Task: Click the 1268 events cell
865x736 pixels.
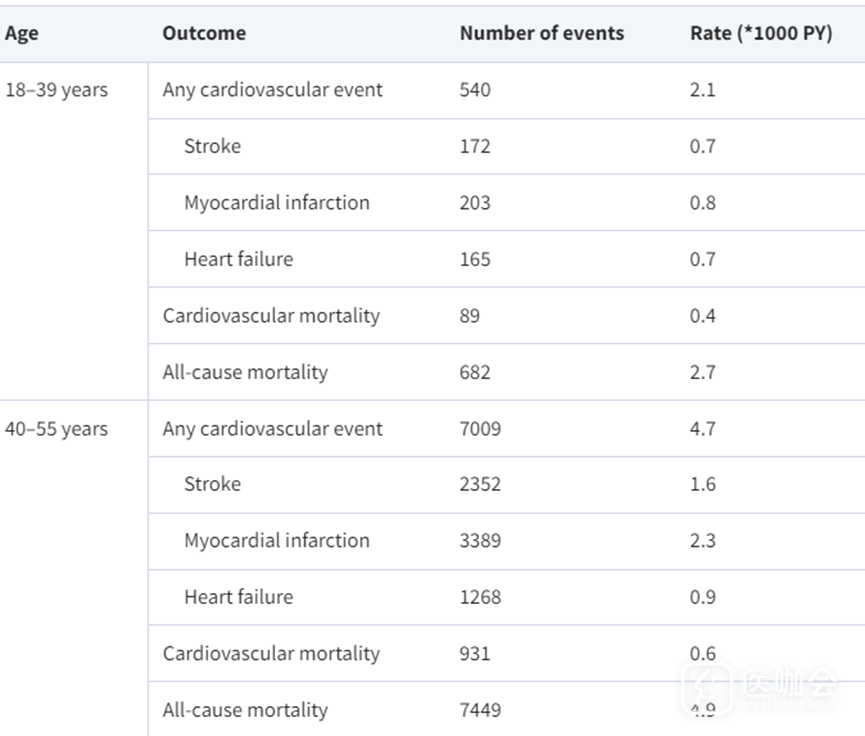Action: point(480,597)
